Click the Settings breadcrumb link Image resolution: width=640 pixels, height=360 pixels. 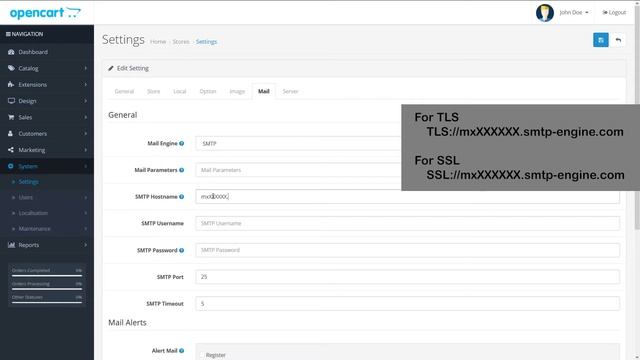[x=207, y=42]
